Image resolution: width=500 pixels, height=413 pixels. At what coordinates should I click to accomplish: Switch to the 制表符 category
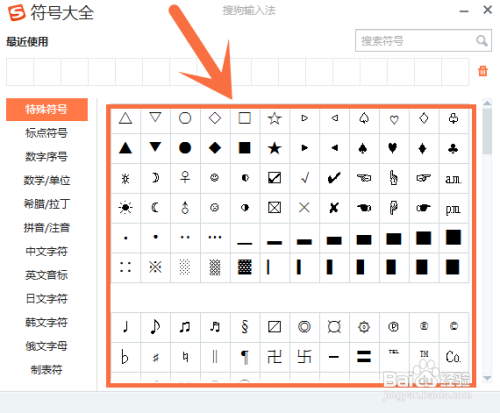click(x=47, y=370)
